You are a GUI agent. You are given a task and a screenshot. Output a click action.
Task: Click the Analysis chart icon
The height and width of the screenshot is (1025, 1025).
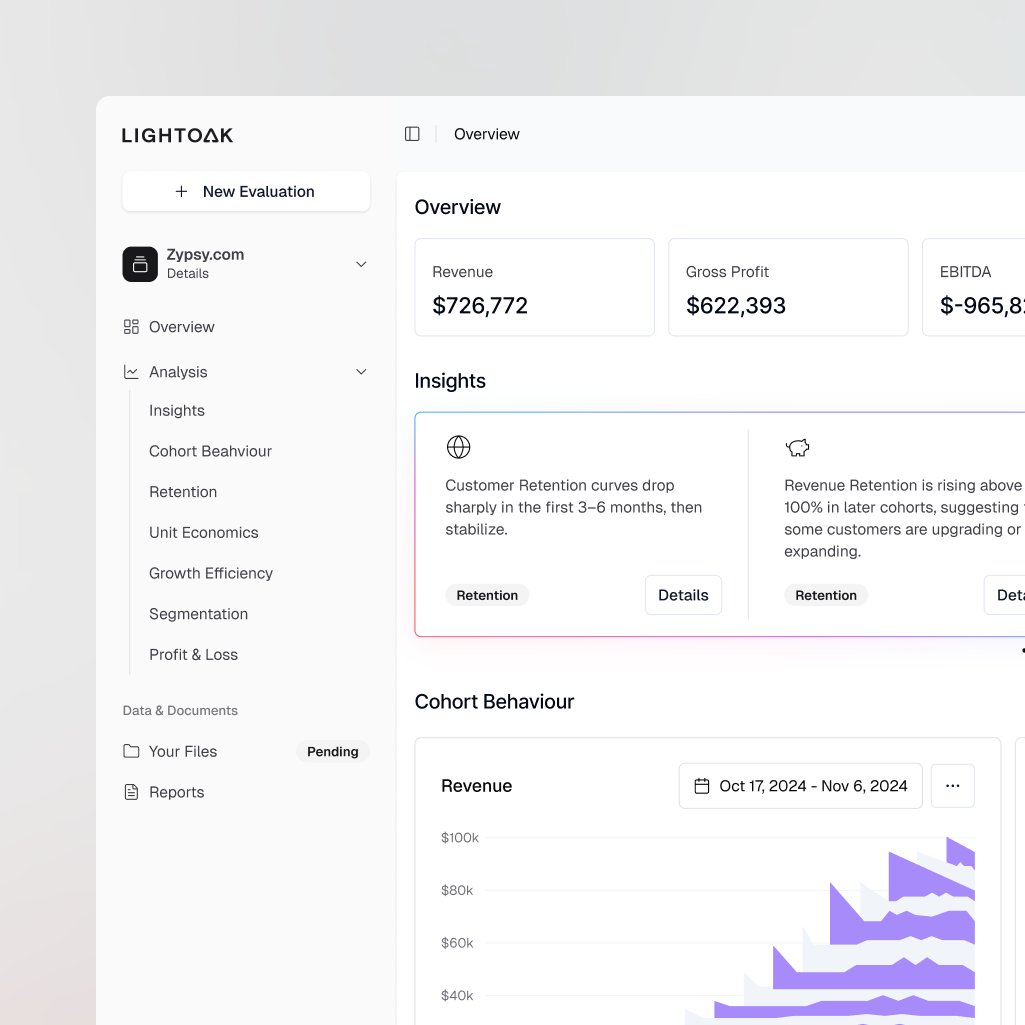point(131,372)
